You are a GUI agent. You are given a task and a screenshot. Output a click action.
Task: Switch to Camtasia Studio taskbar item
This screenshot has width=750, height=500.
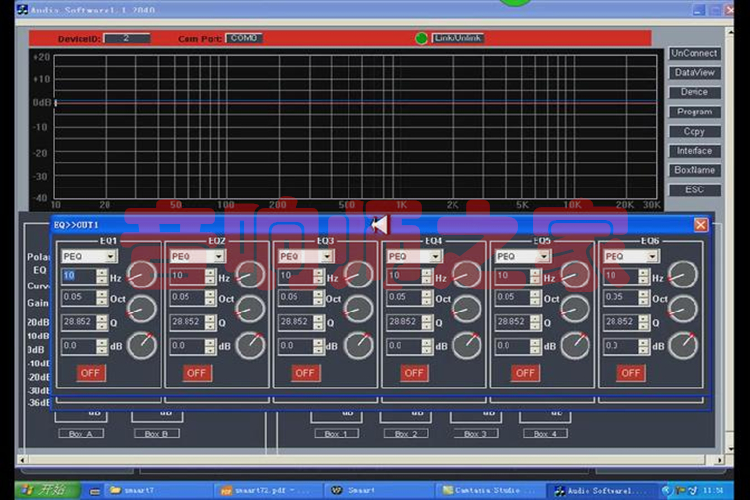click(x=490, y=490)
